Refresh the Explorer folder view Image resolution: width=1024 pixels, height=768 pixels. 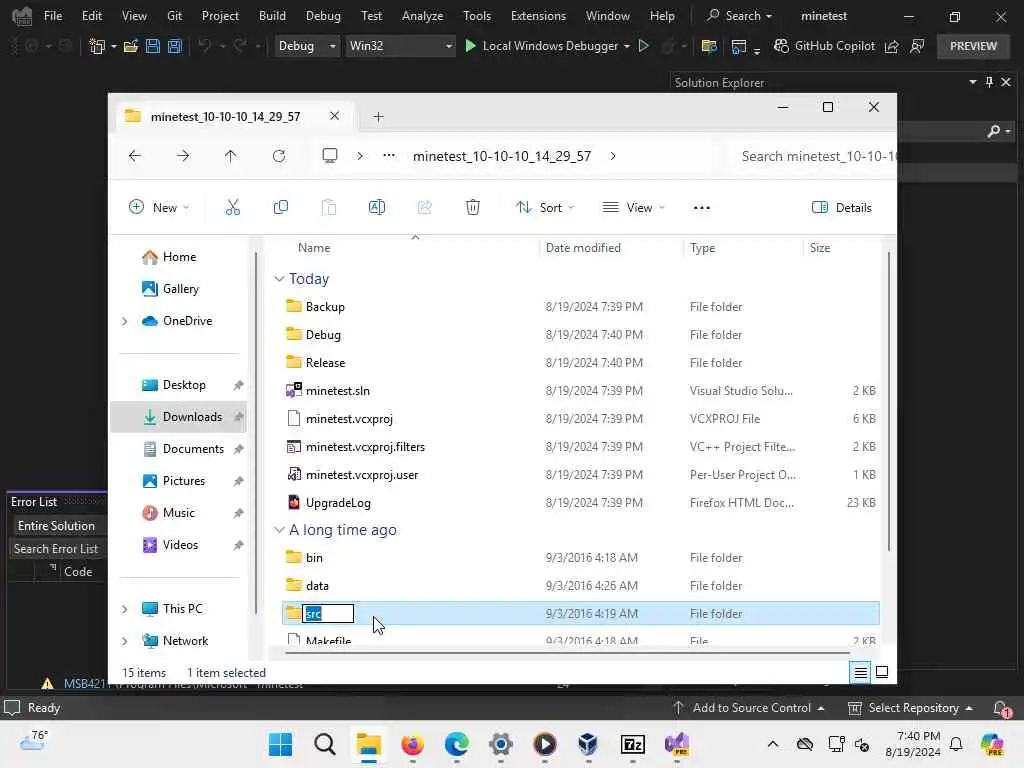(279, 156)
